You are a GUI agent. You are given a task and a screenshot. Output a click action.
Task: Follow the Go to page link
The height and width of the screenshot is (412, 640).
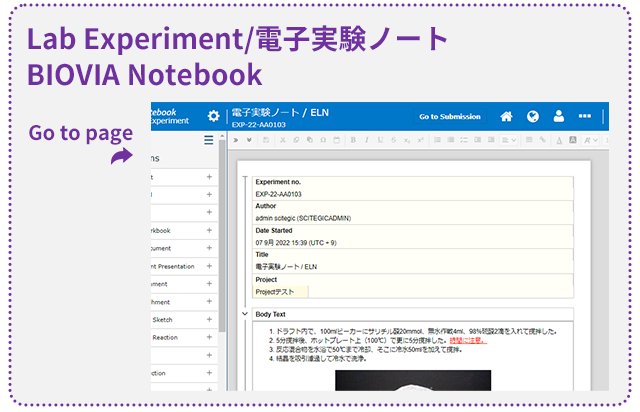pyautogui.click(x=81, y=133)
